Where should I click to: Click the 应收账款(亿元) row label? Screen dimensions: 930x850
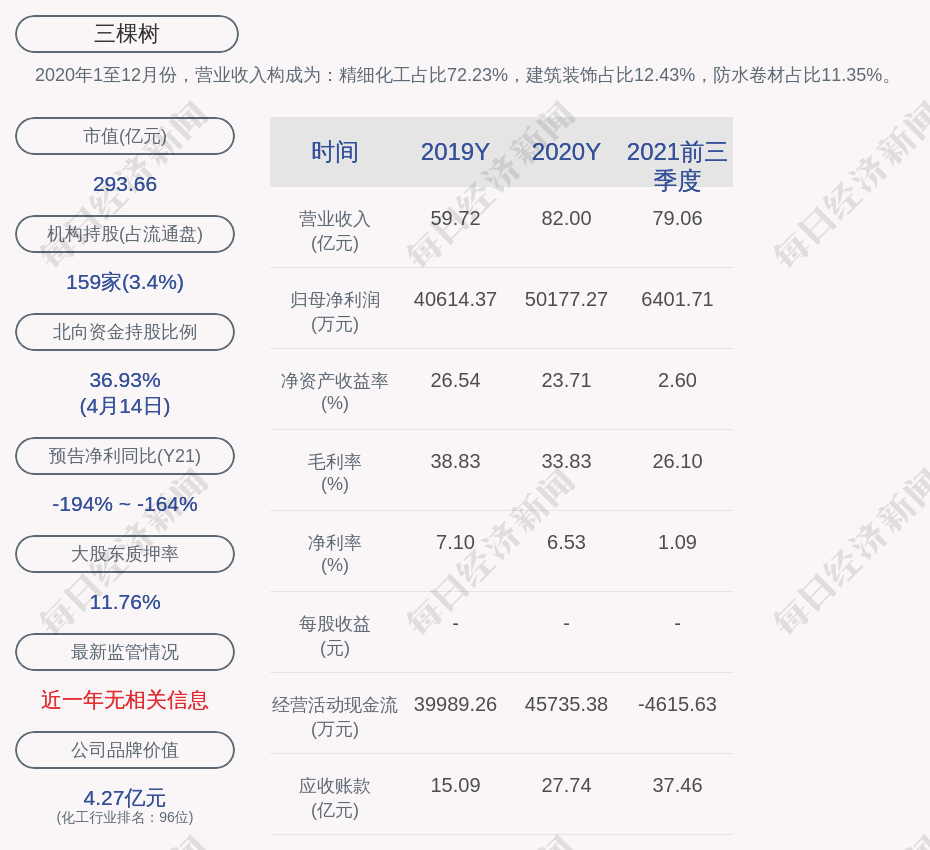click(335, 798)
